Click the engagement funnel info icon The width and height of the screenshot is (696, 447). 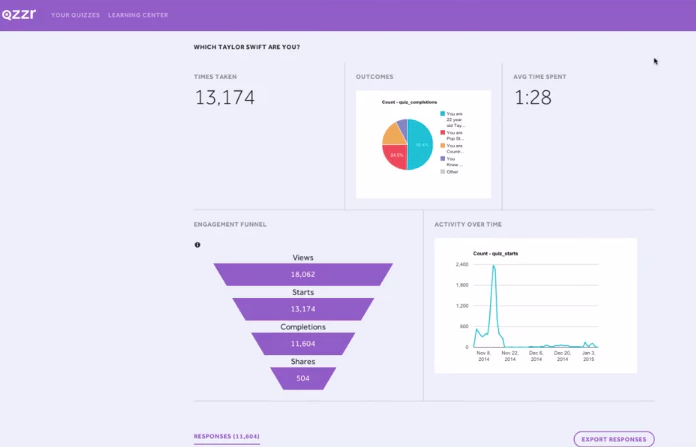(x=198, y=245)
